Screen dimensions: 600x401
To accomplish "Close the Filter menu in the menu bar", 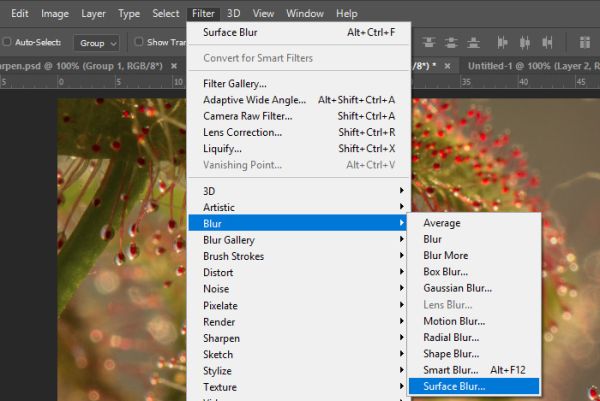I will [203, 14].
